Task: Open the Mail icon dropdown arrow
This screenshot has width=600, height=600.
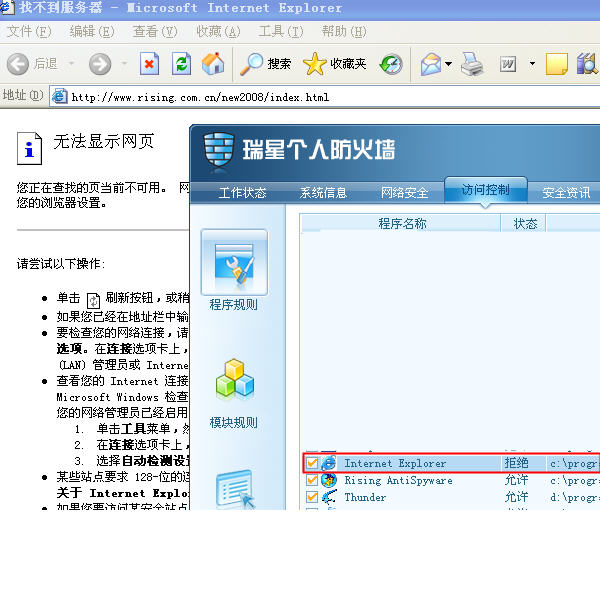Action: (x=448, y=64)
